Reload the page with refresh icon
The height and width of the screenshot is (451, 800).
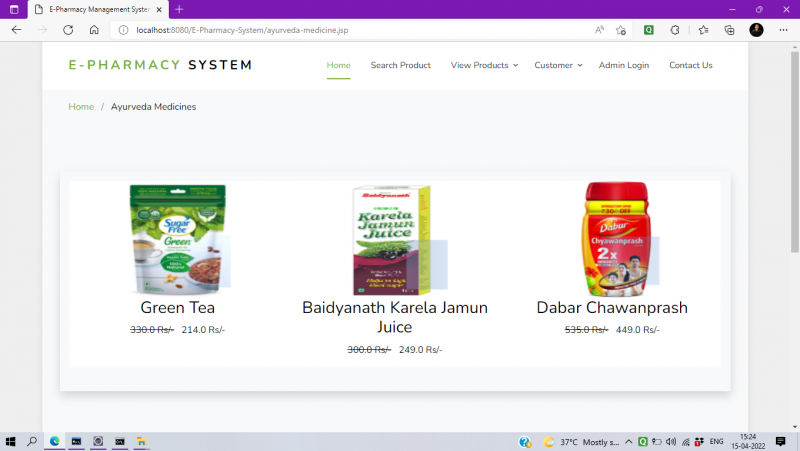(x=68, y=30)
